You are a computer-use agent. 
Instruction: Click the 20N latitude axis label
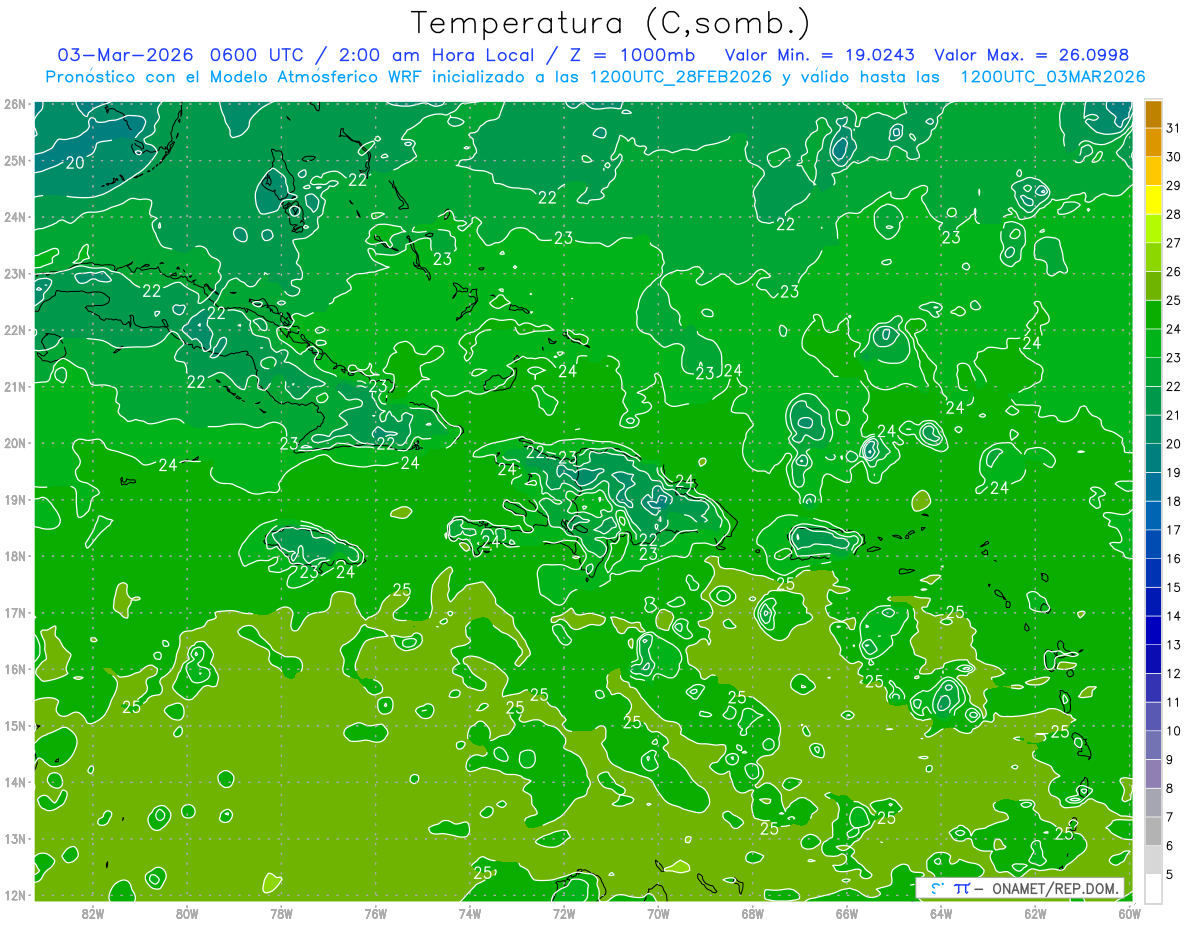(14, 443)
